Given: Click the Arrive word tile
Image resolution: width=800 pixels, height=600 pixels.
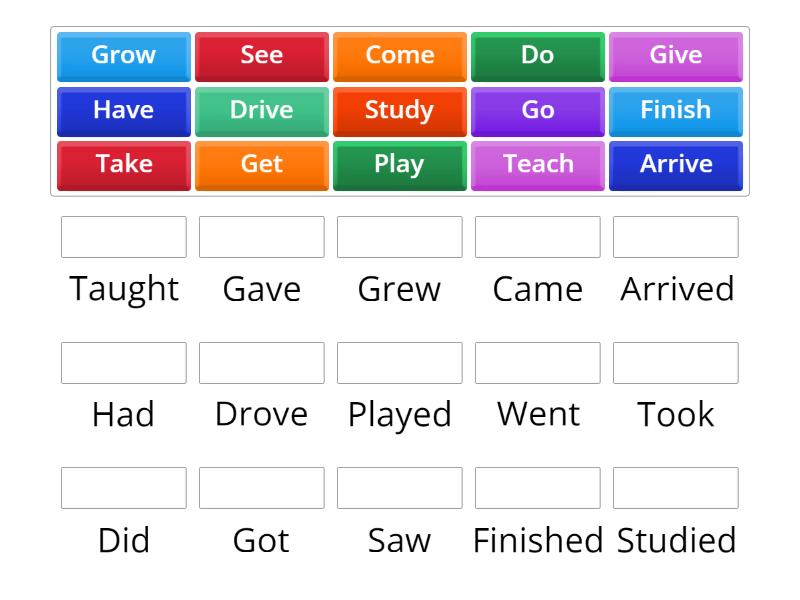Looking at the screenshot, I should [x=675, y=164].
